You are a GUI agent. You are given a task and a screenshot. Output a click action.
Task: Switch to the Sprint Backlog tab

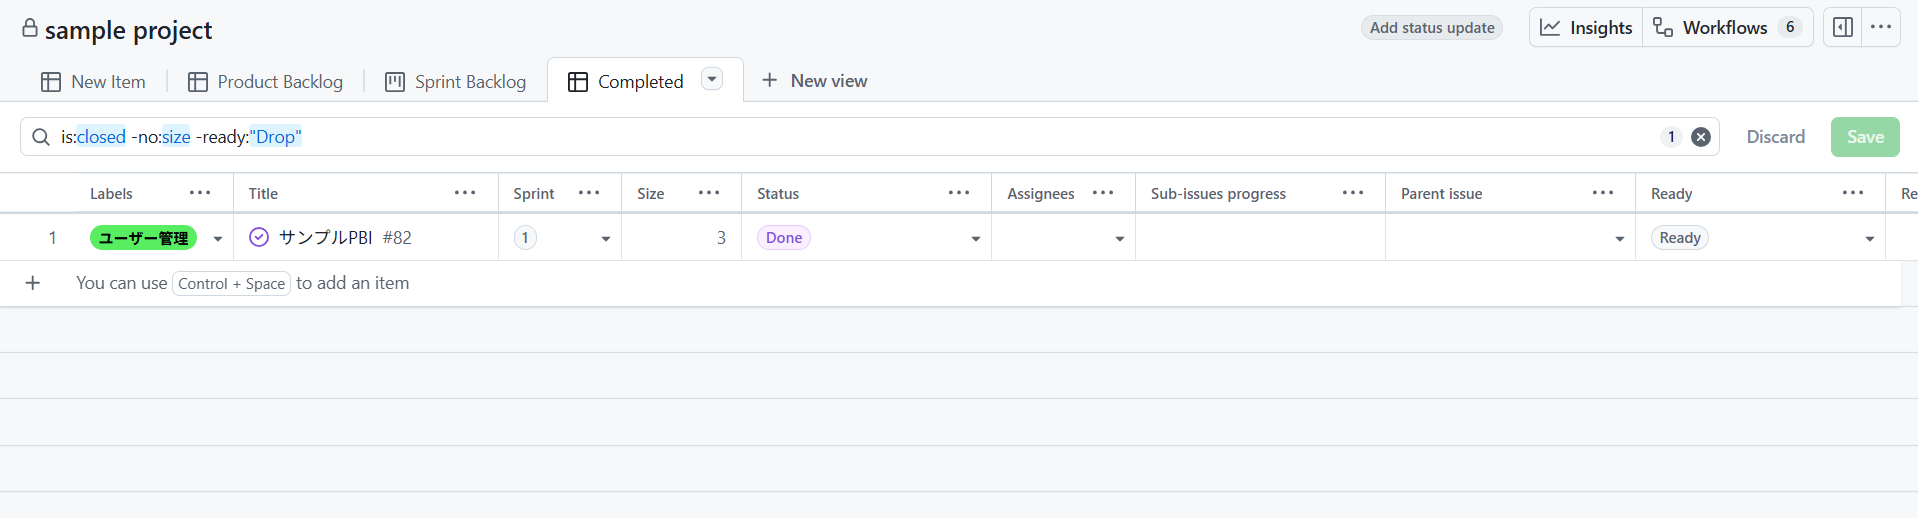(x=456, y=82)
